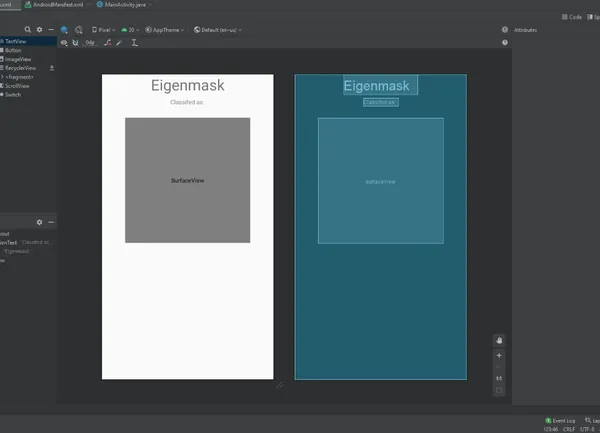This screenshot has width=600, height=433.
Task: Open Default (en-us) locale dropdown
Action: pos(218,30)
